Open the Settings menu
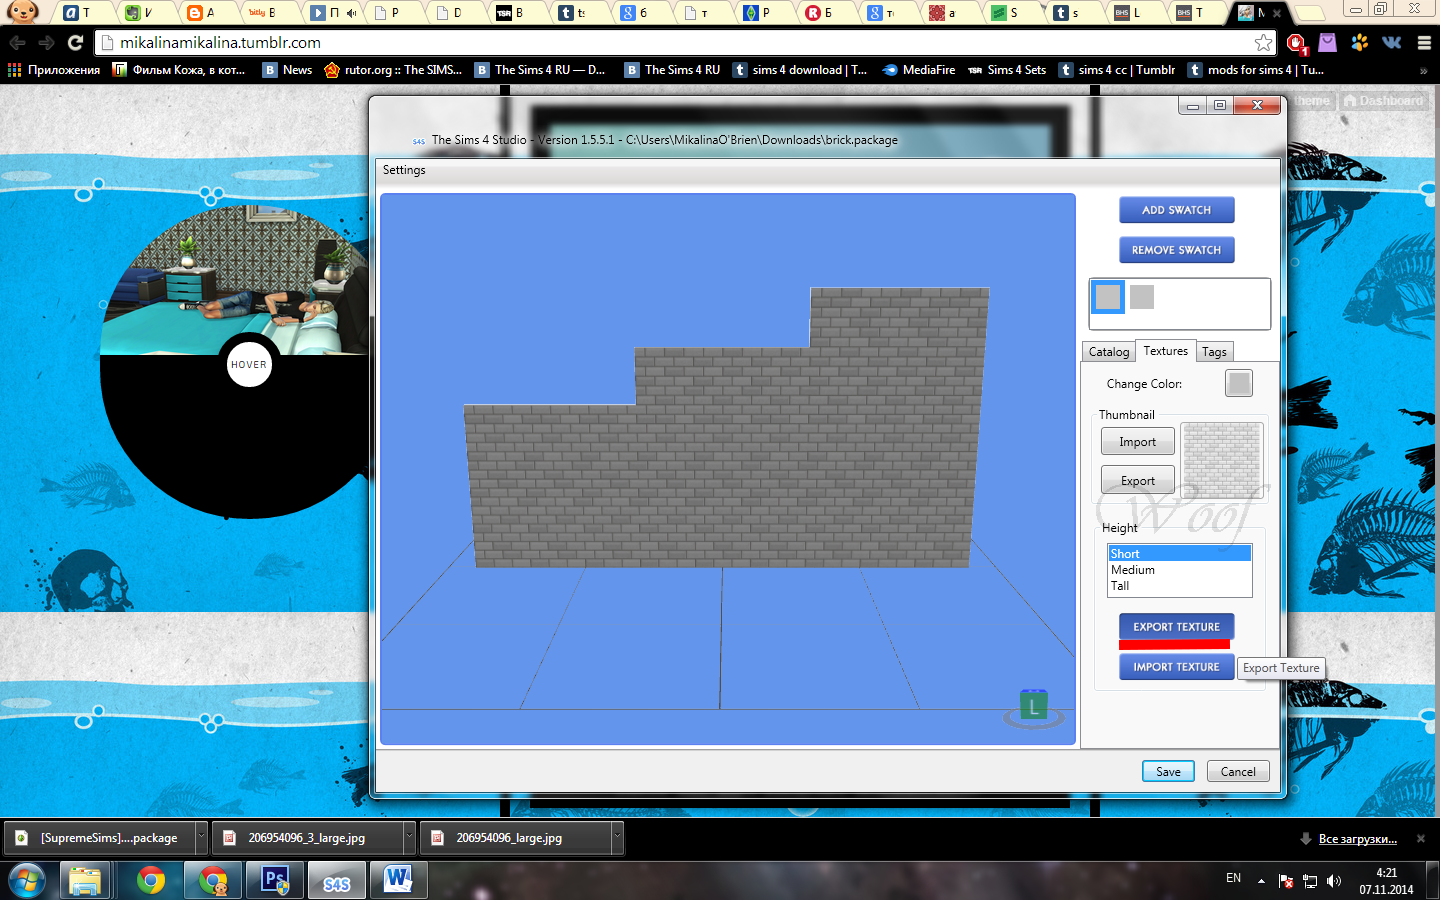The width and height of the screenshot is (1440, 900). pyautogui.click(x=404, y=170)
